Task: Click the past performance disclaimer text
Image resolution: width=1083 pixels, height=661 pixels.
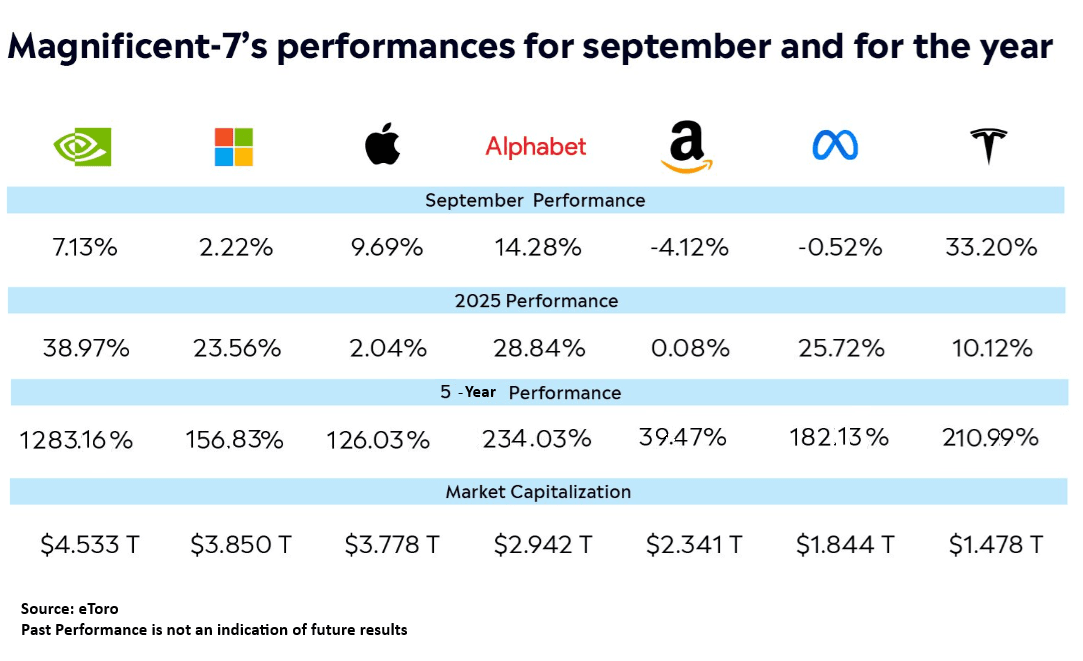Action: [x=214, y=630]
